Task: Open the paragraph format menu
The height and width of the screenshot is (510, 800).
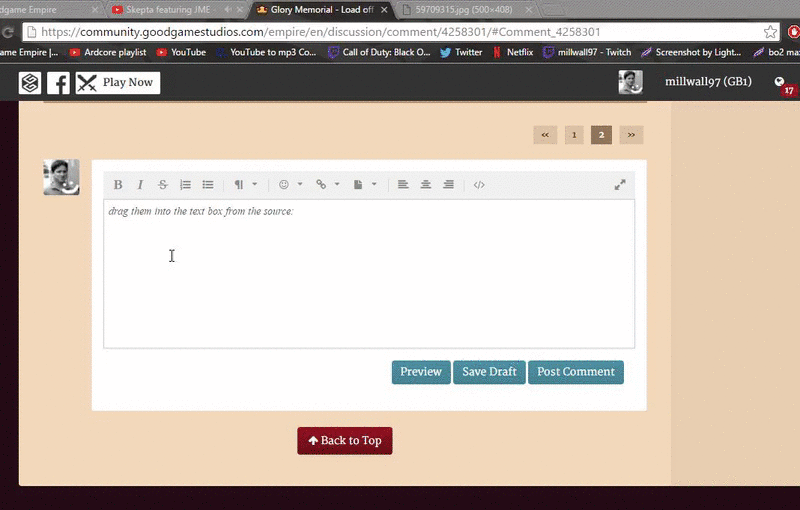Action: (x=245, y=185)
